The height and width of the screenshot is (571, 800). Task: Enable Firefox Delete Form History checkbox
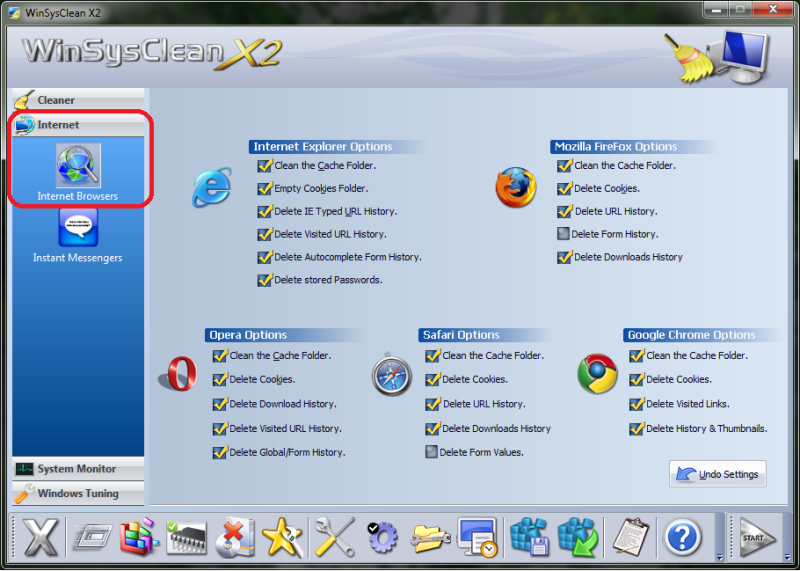(563, 234)
